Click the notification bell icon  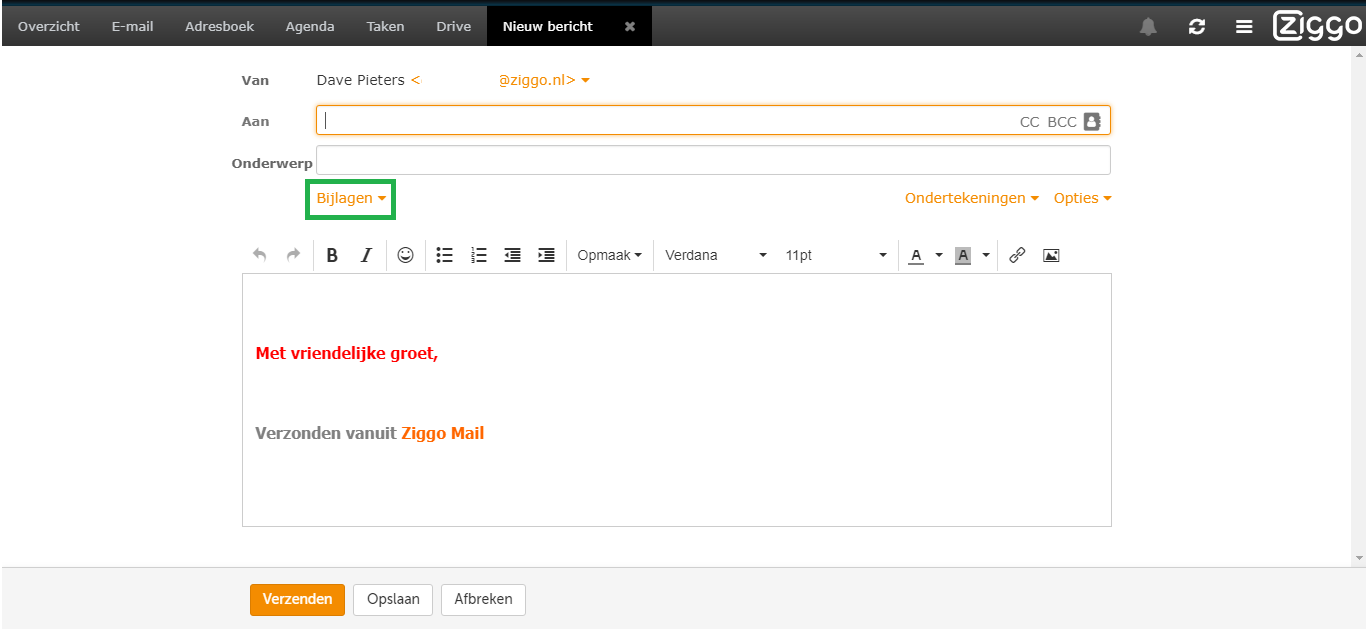pyautogui.click(x=1148, y=27)
